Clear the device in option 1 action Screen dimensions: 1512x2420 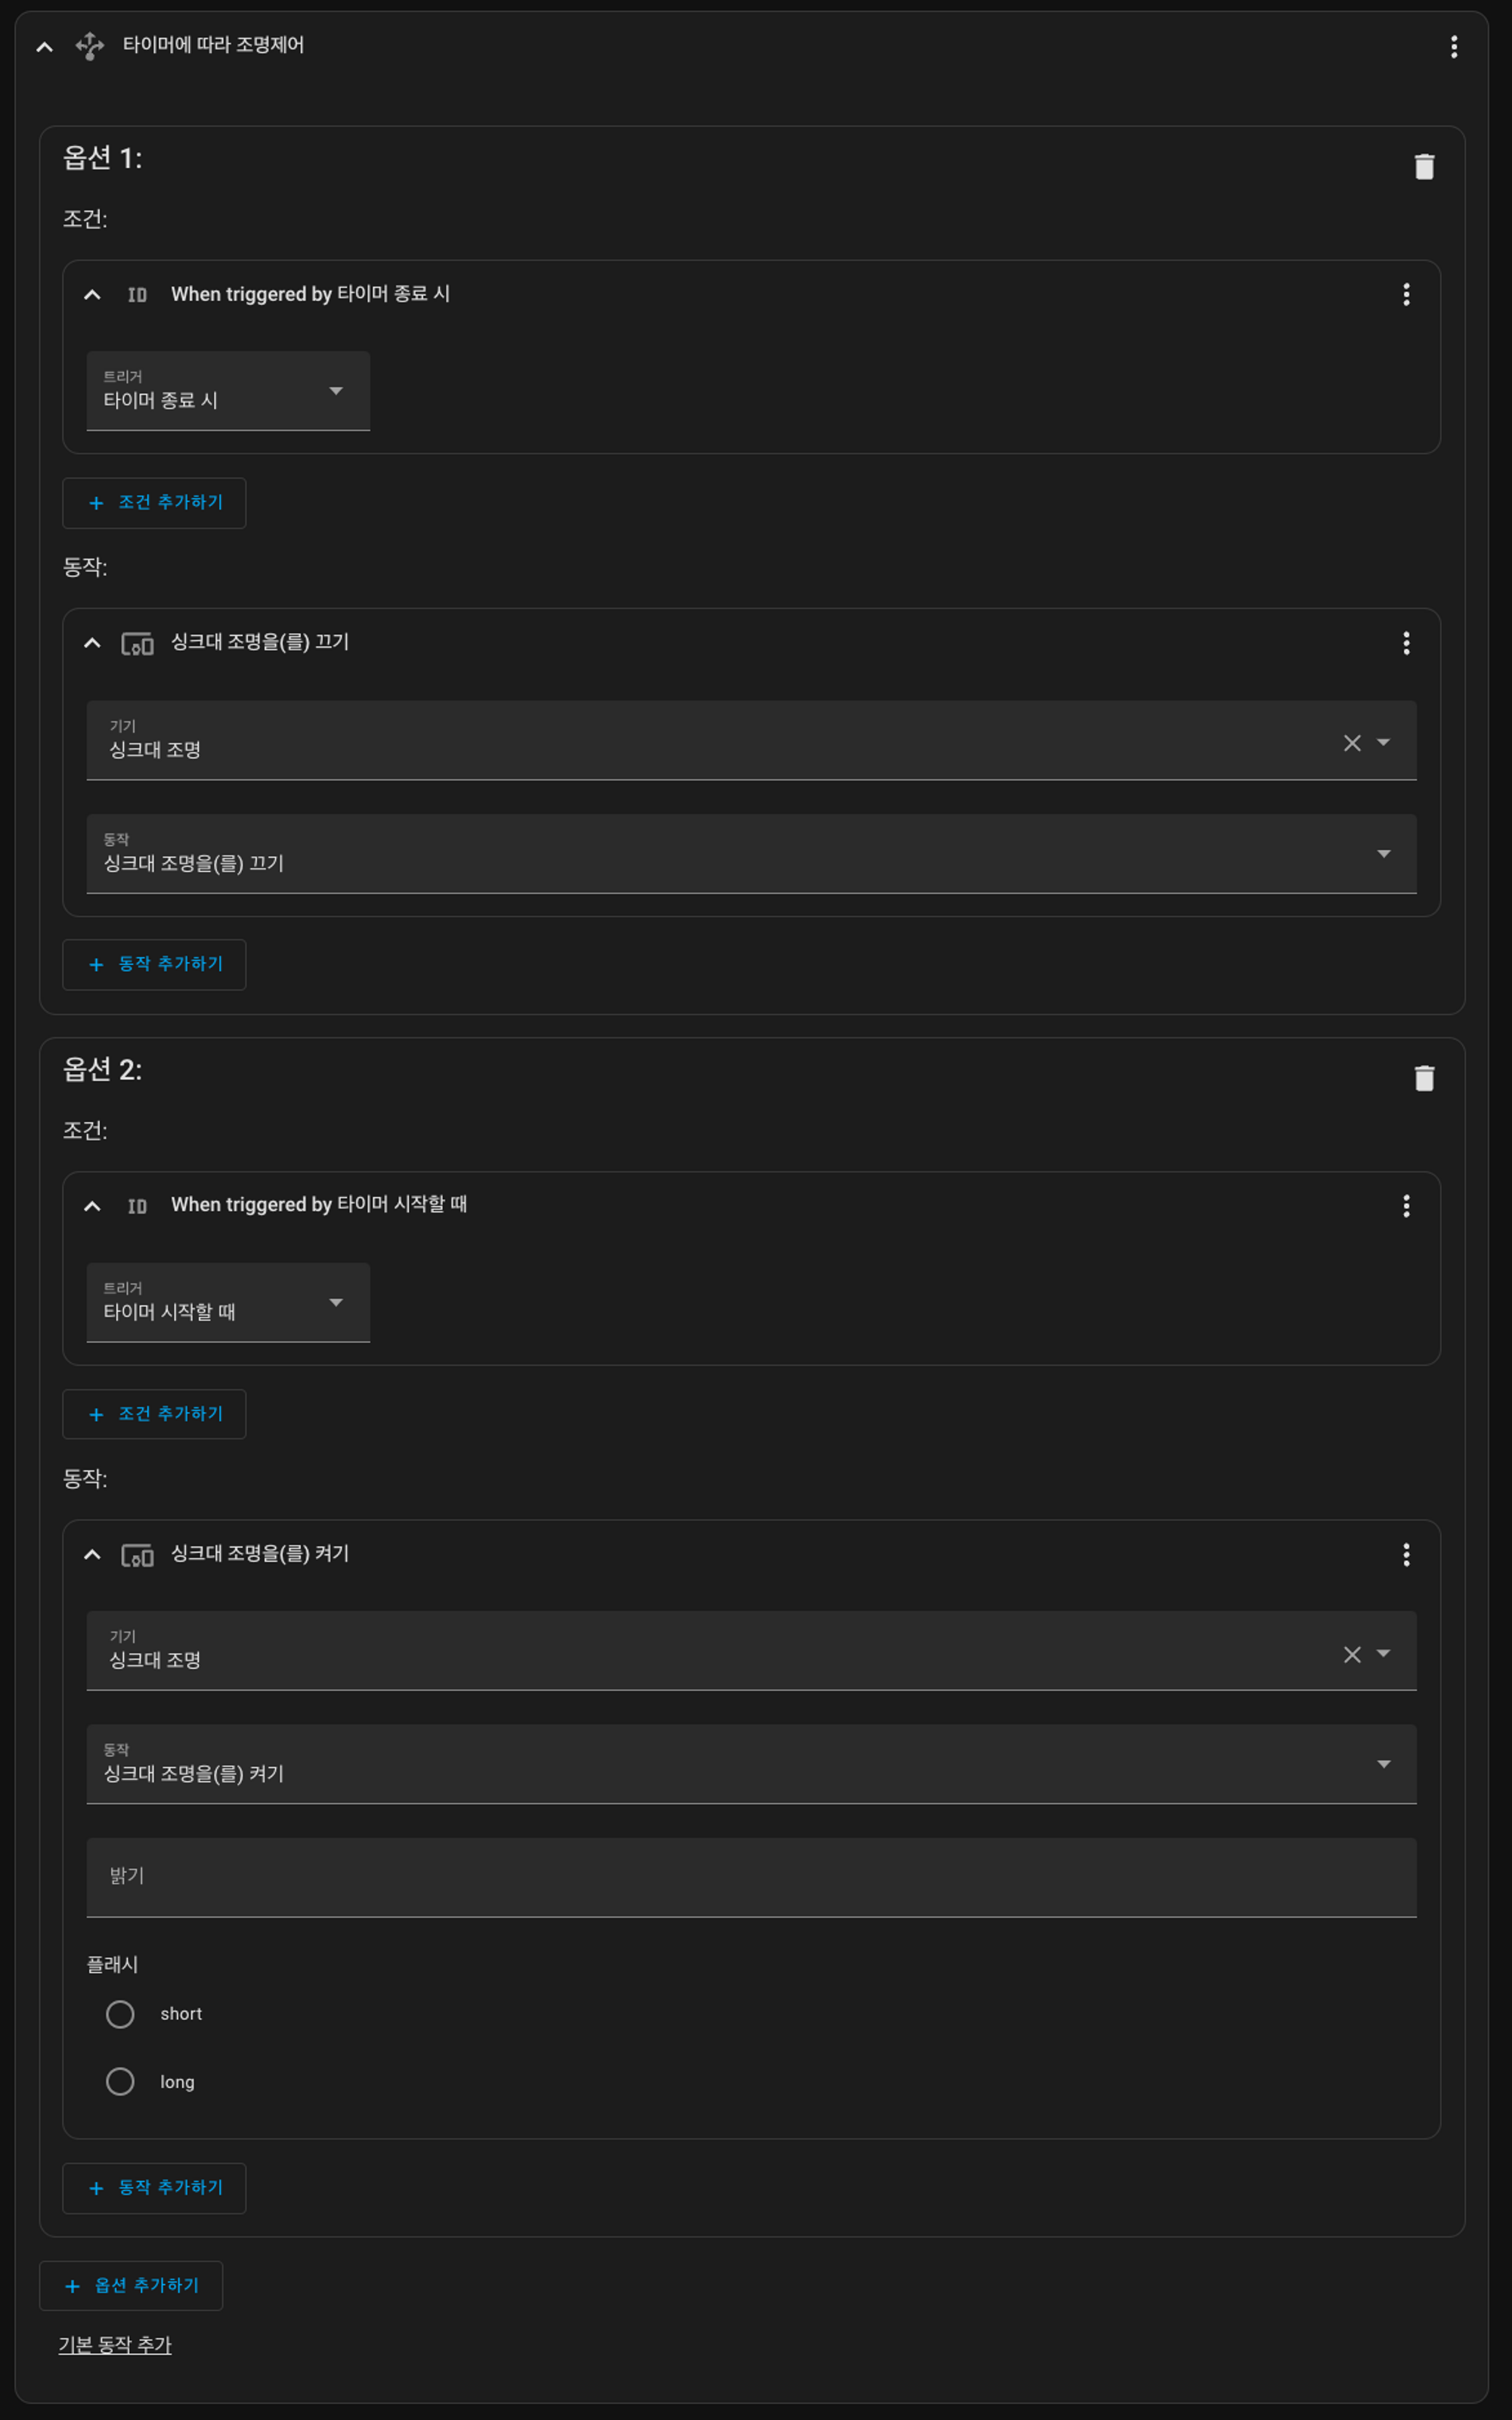coord(1352,743)
